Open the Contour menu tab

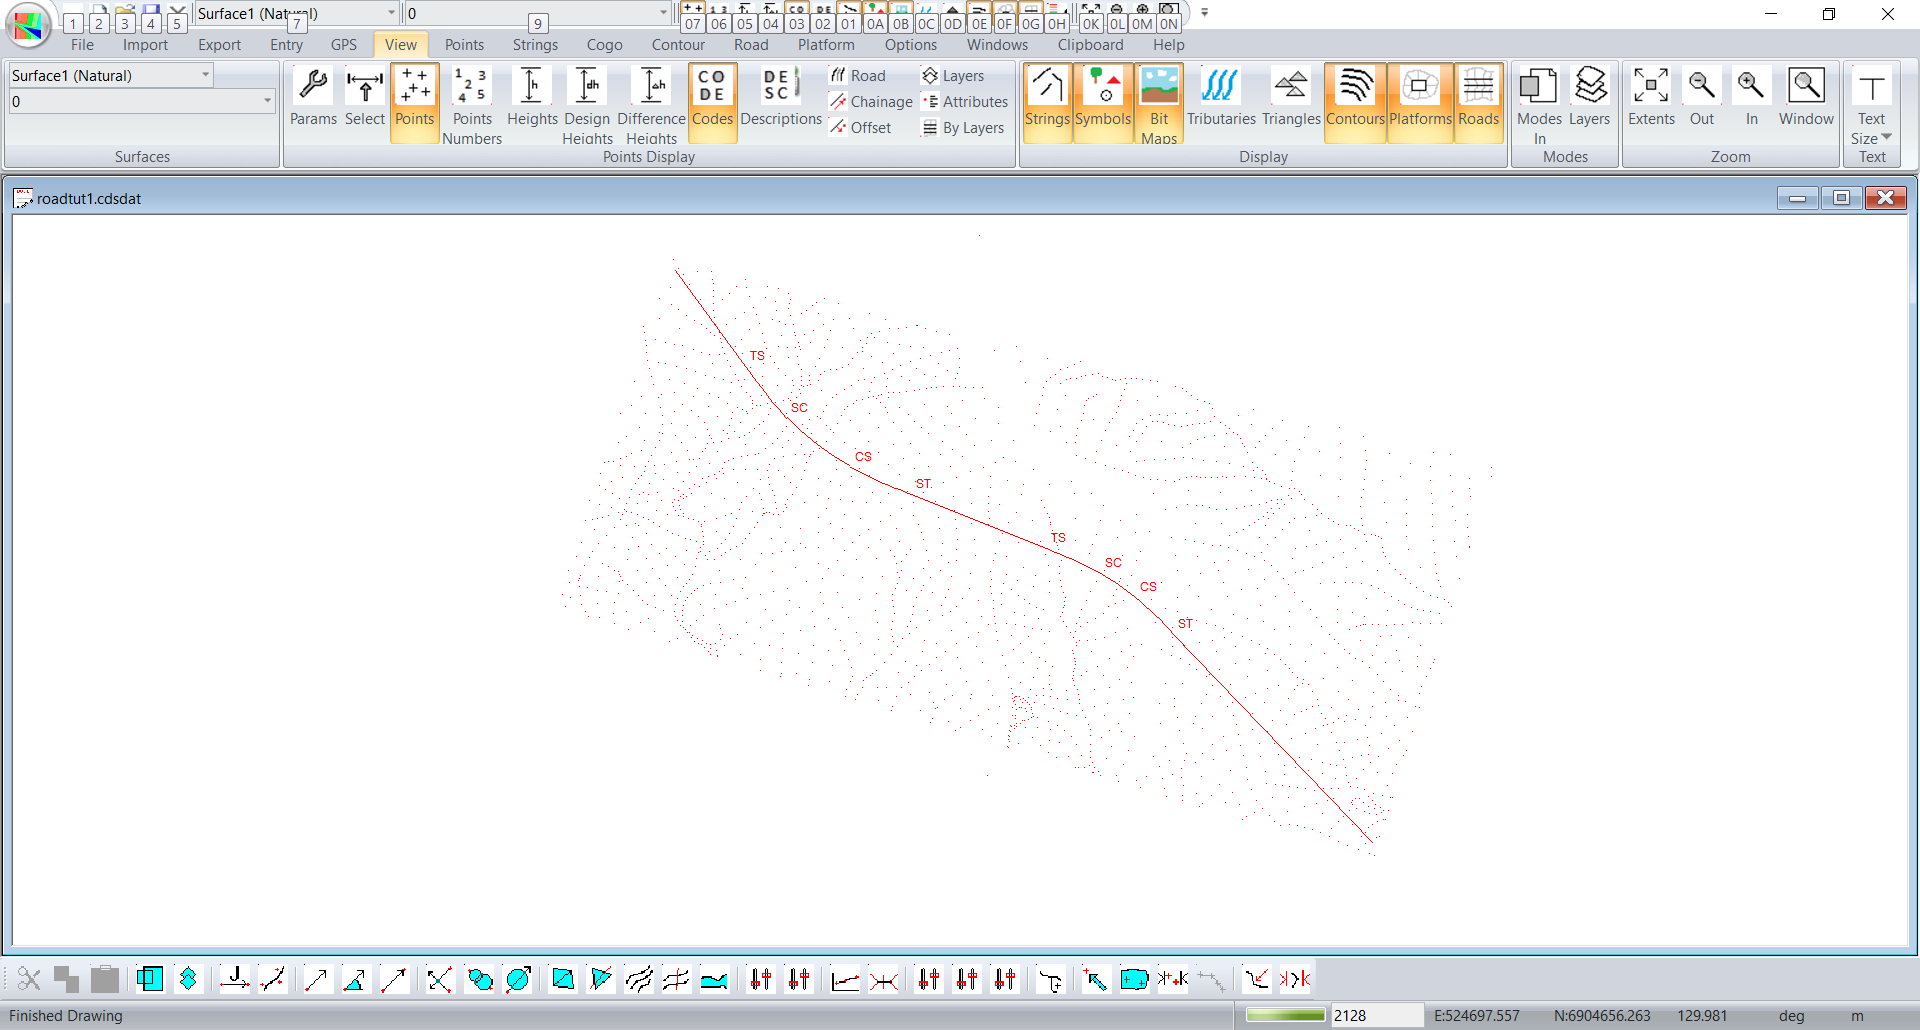pos(678,45)
